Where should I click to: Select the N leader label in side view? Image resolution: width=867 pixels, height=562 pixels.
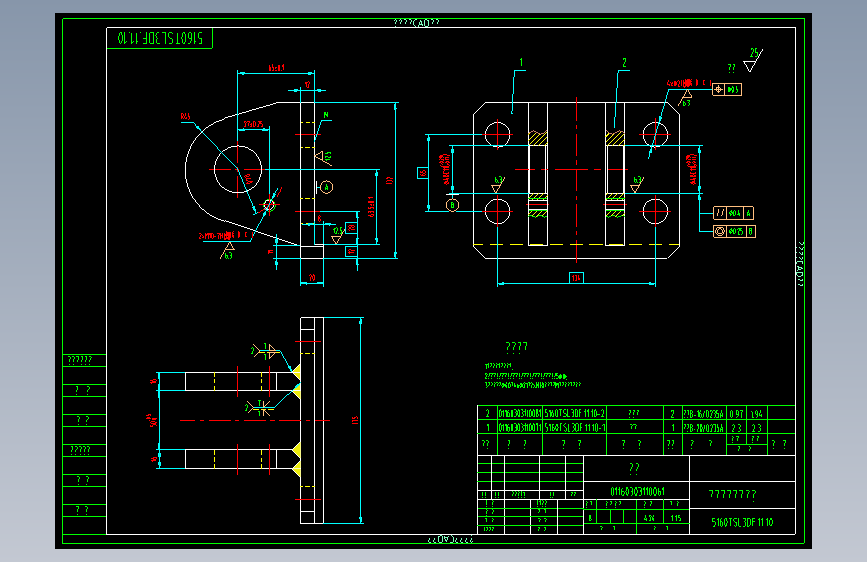[x=326, y=115]
